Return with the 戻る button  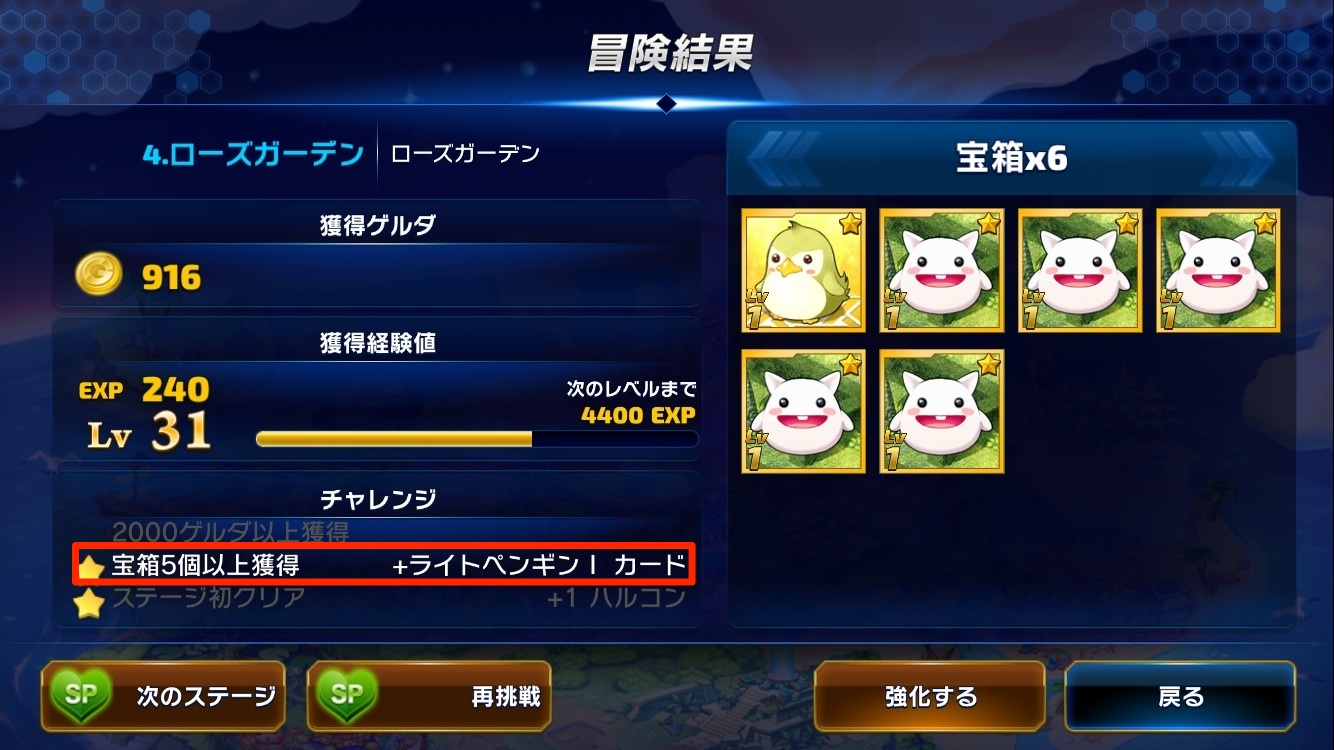tap(1180, 696)
